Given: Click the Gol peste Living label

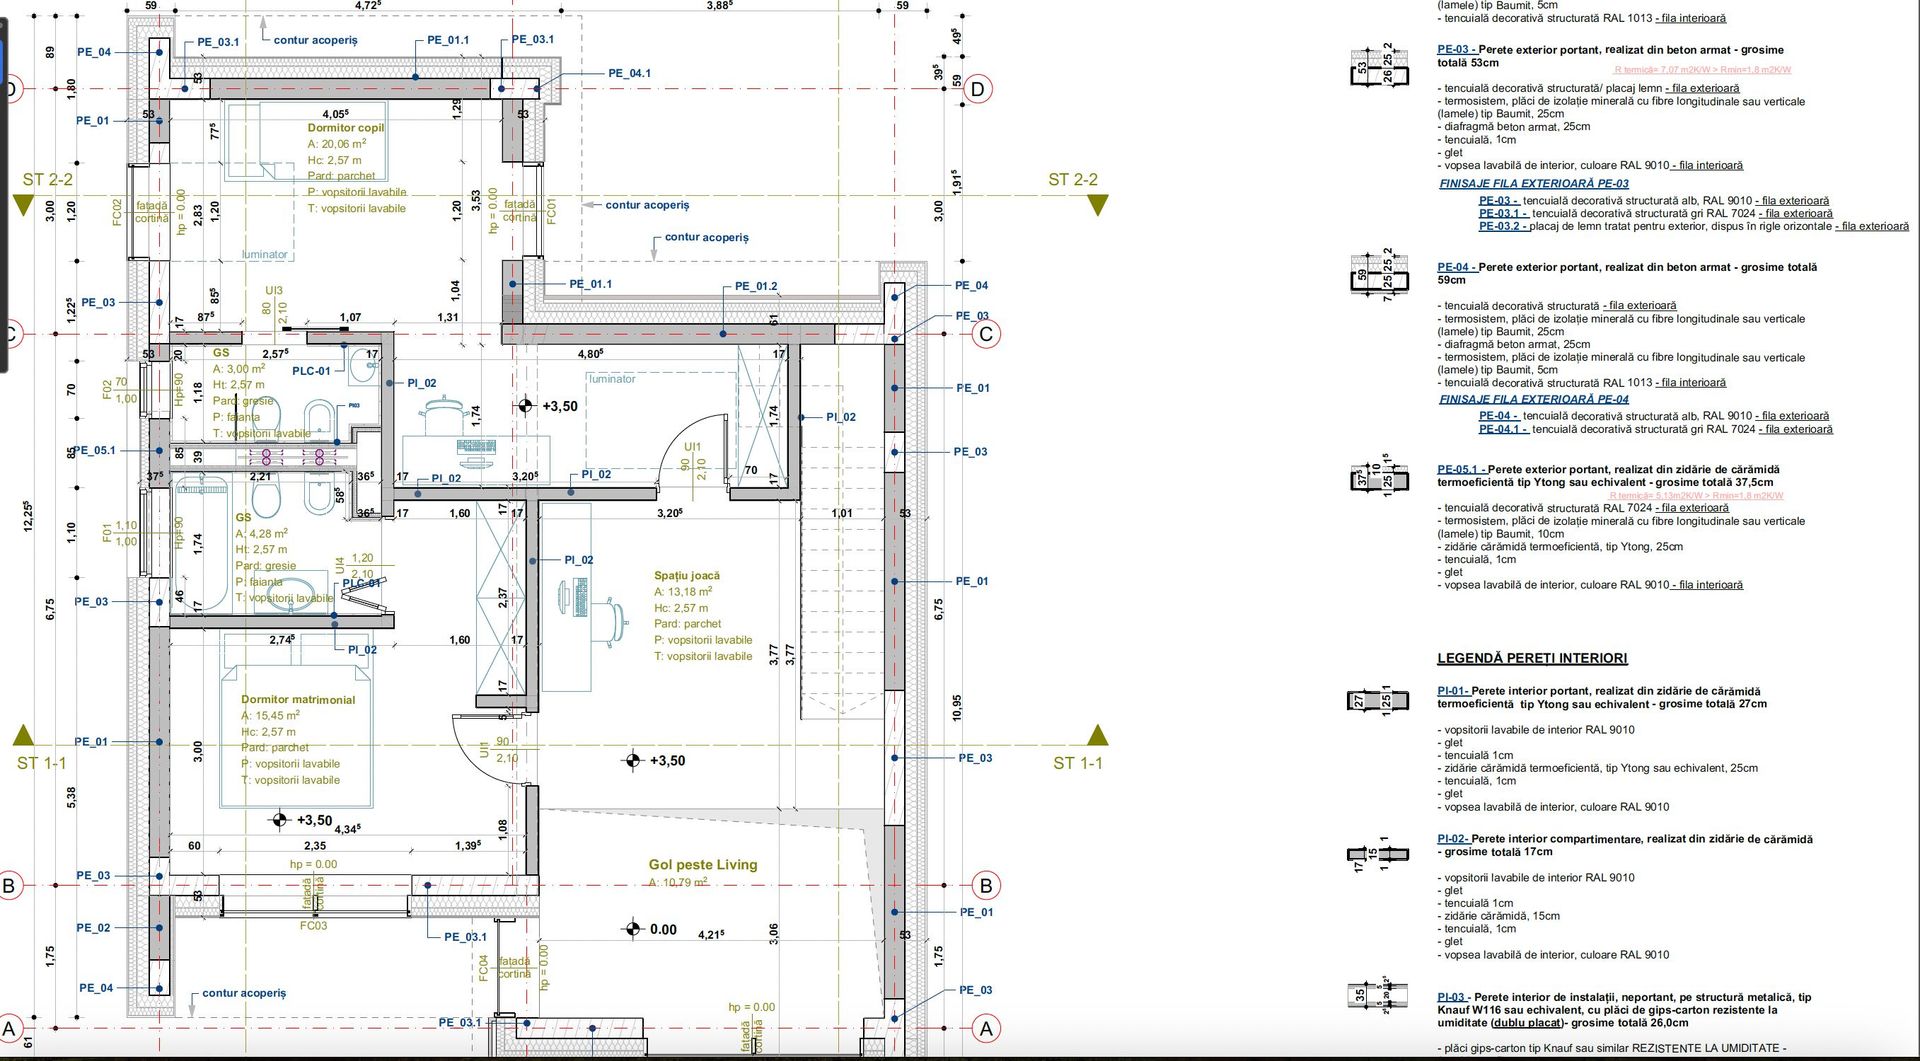Looking at the screenshot, I should point(702,865).
